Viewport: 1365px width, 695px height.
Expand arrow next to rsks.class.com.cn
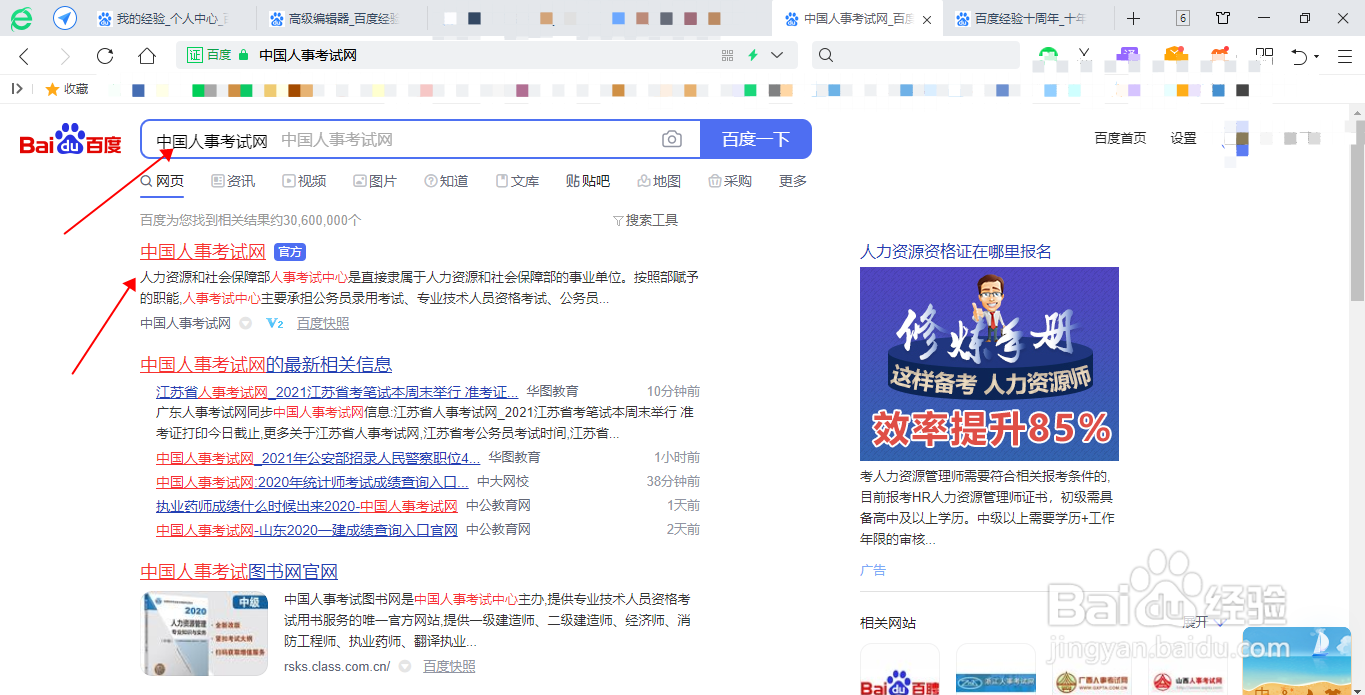tap(405, 666)
